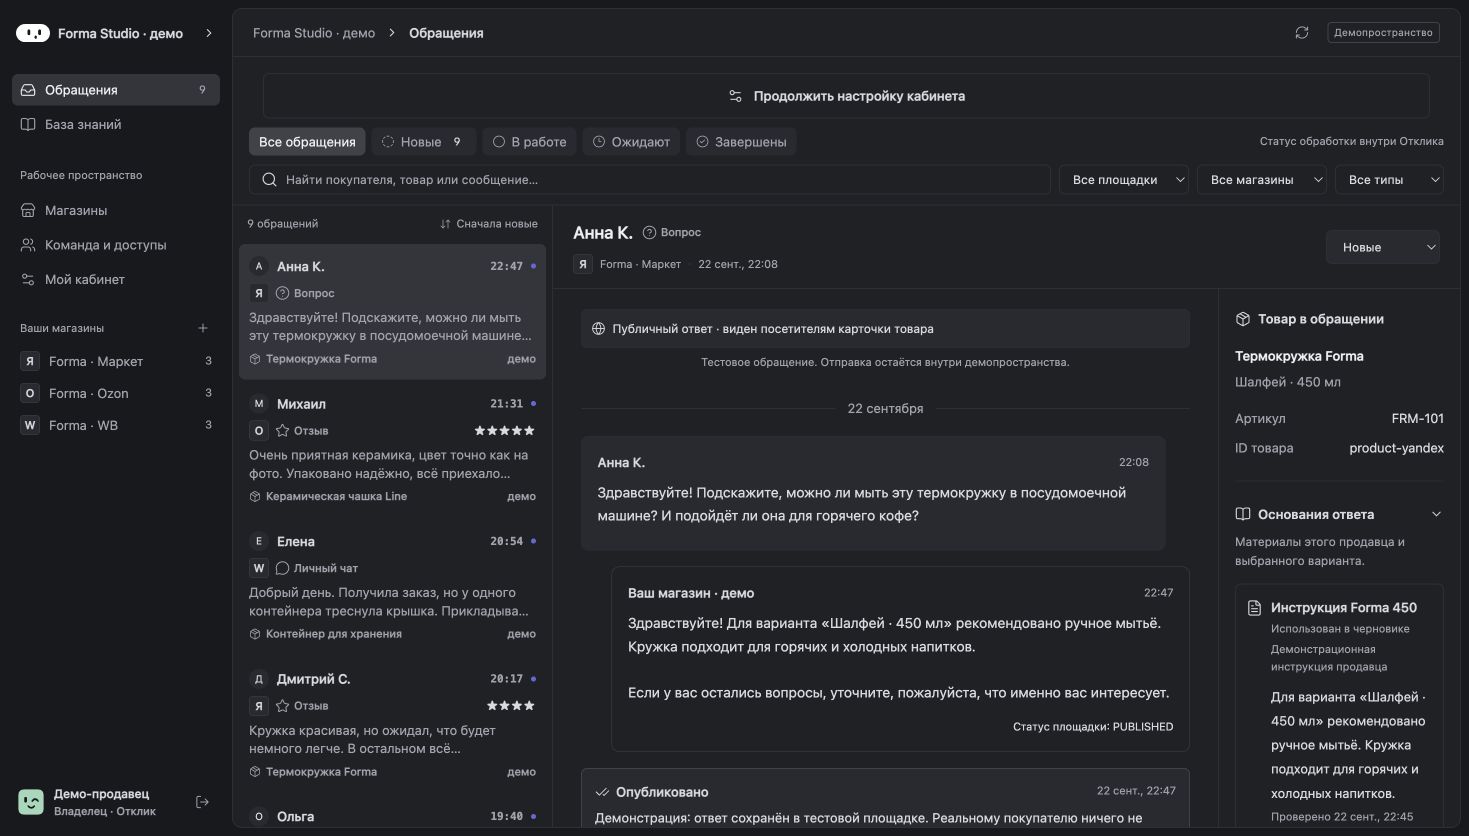Click Статус площадки: PUBLISHED text
This screenshot has width=1469, height=836.
click(x=1093, y=727)
